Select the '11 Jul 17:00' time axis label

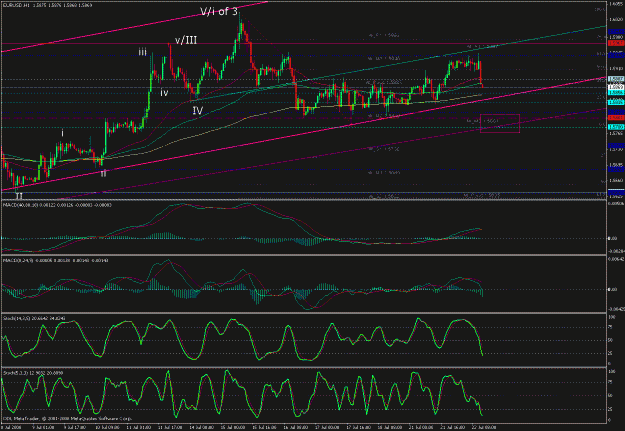pyautogui.click(x=170, y=427)
